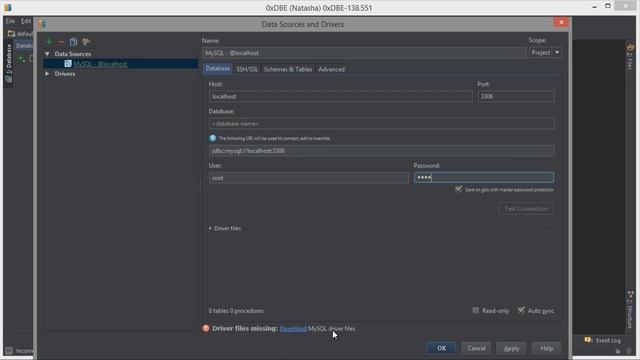Switch to the Database tab
Viewport: 640px width, 360px height.
[218, 69]
